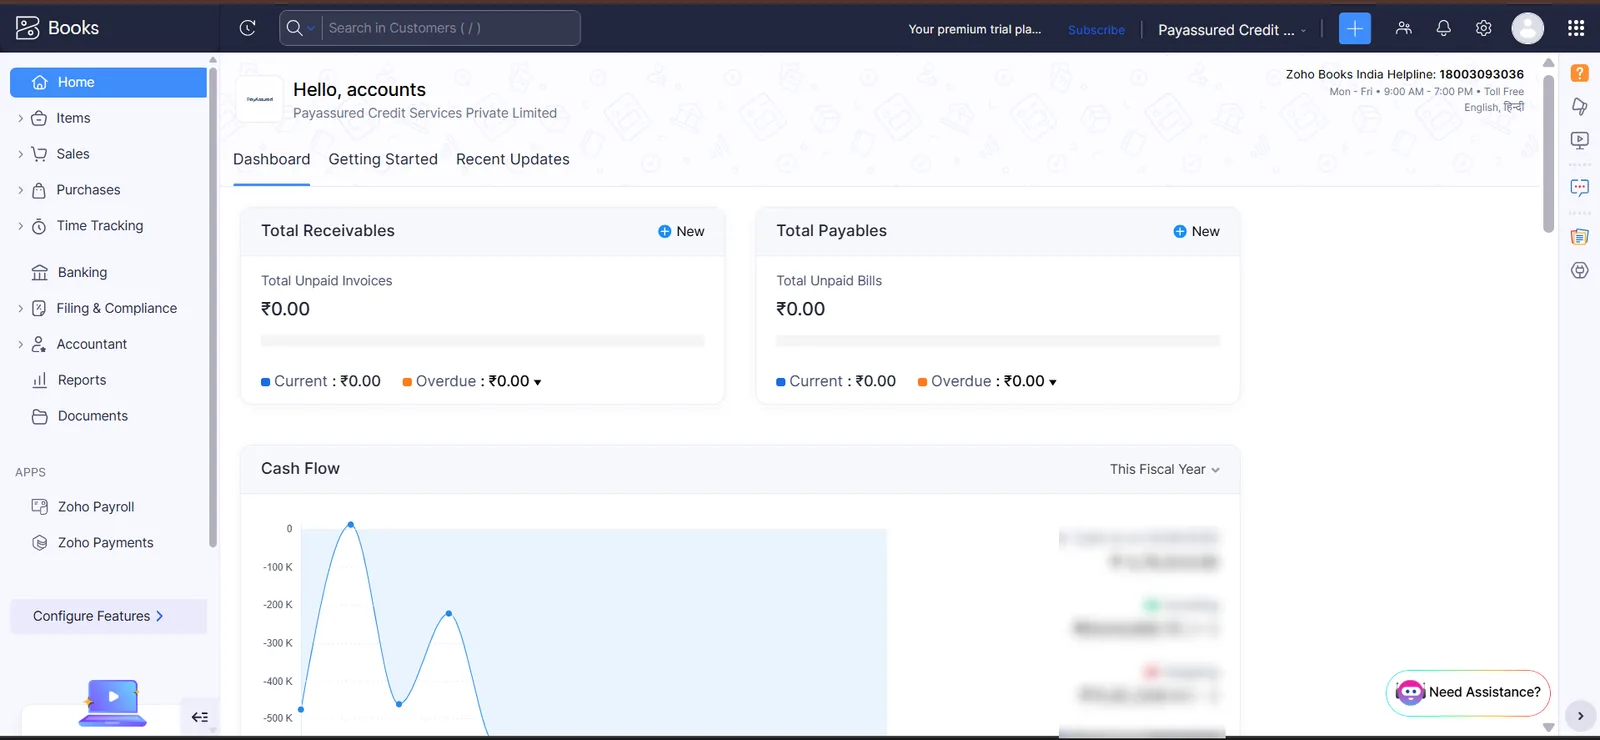
Task: Open Reports from the sidebar
Action: (82, 380)
